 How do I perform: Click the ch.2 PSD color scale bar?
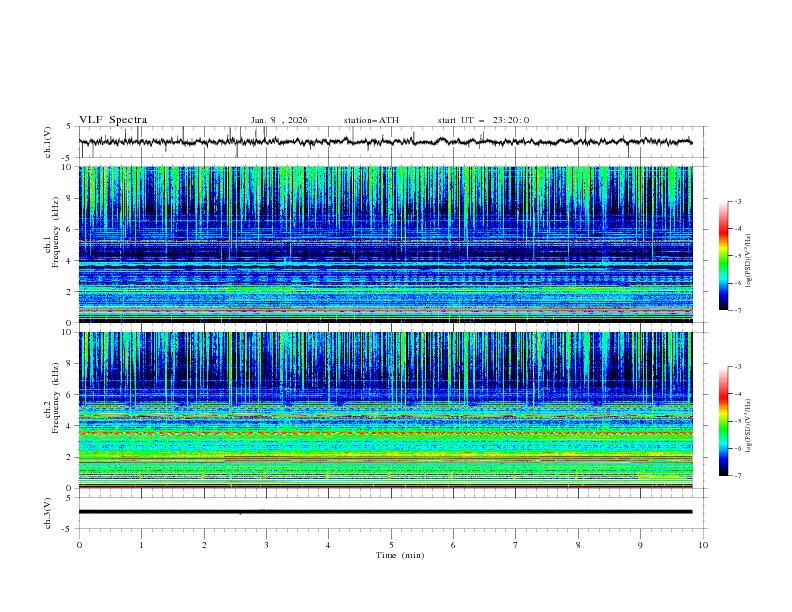[x=723, y=421]
